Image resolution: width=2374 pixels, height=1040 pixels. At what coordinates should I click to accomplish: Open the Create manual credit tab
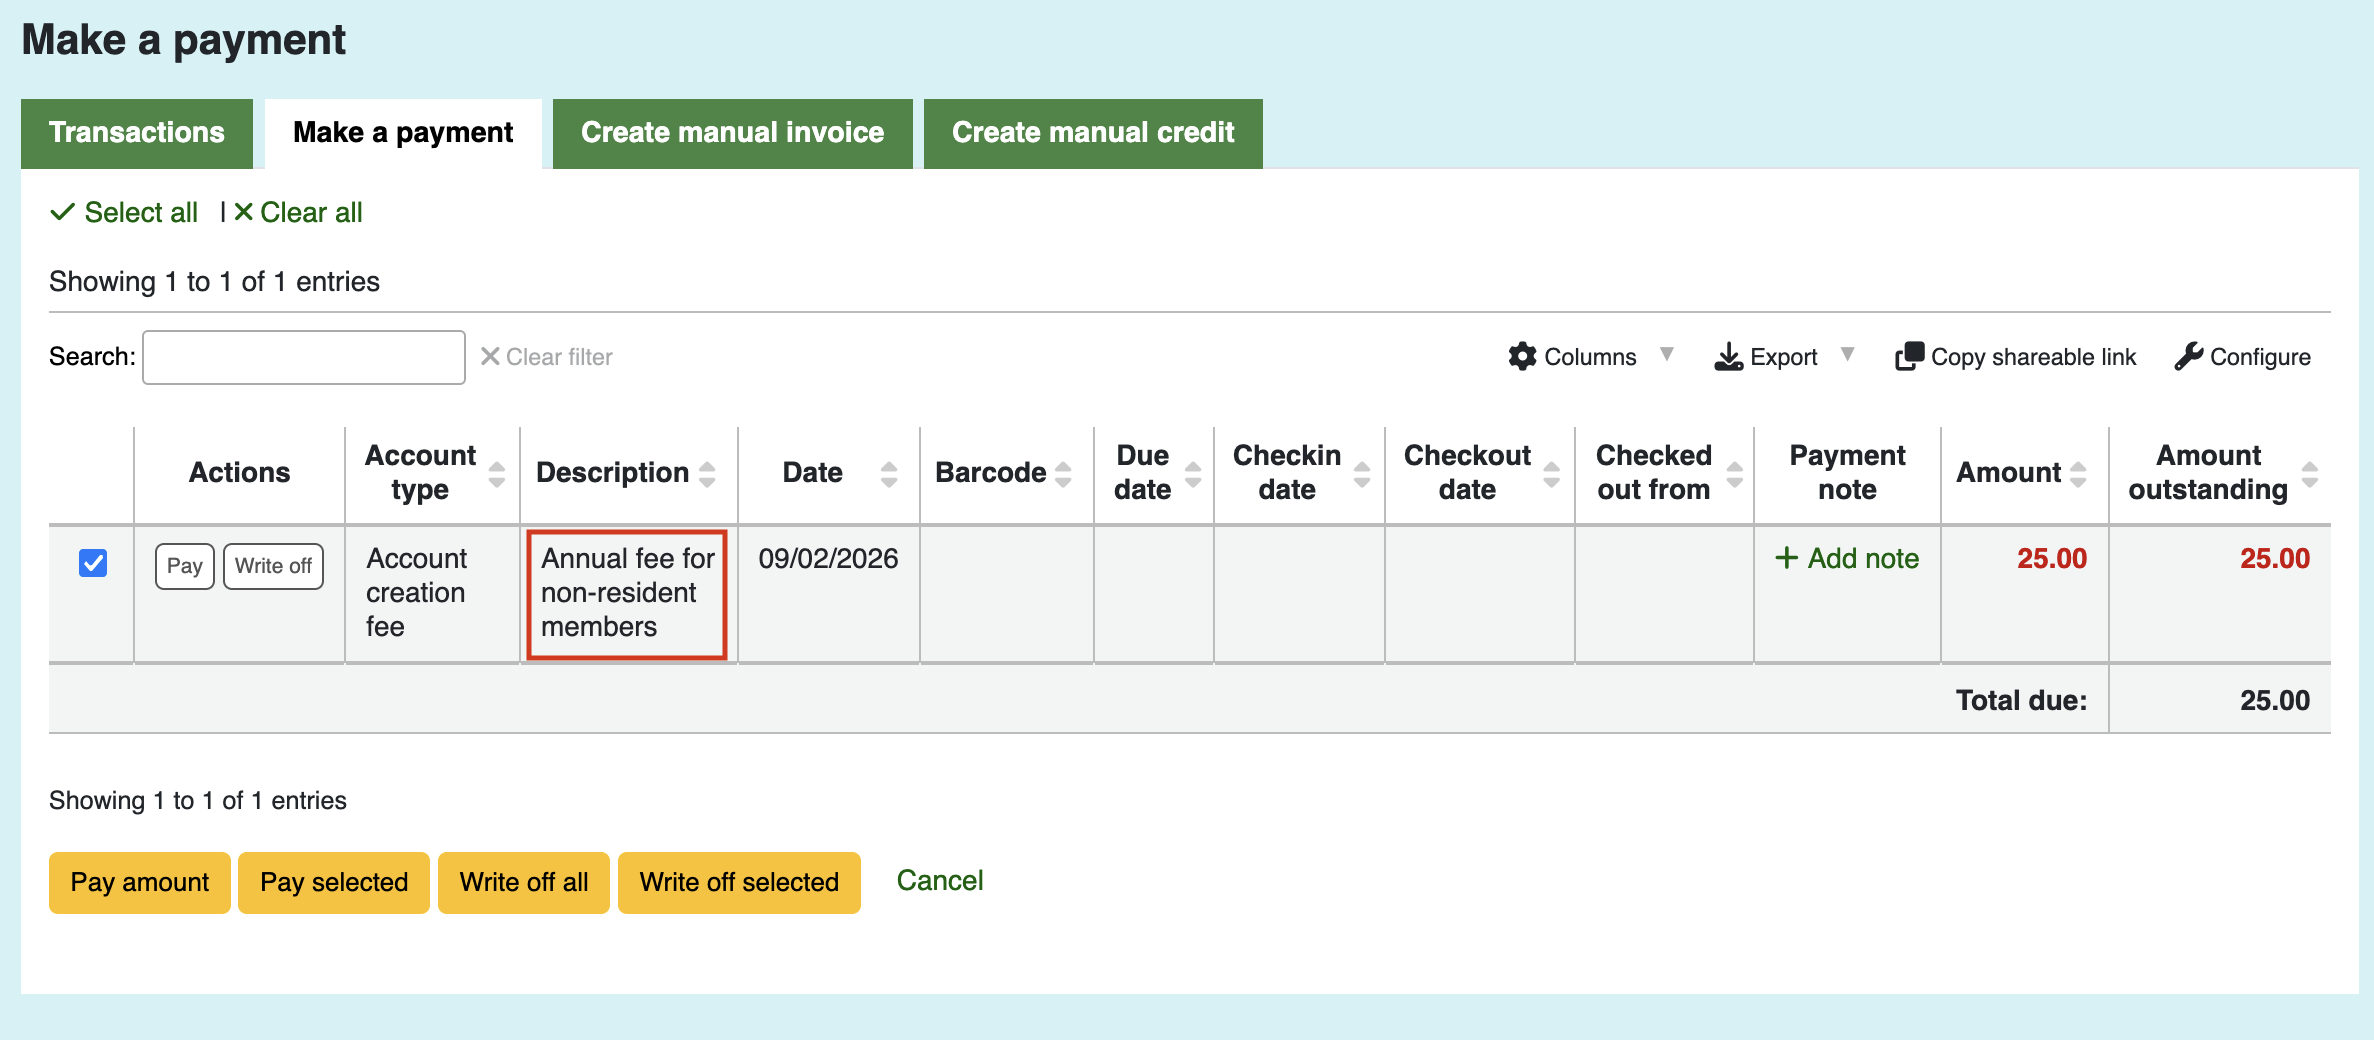1093,133
